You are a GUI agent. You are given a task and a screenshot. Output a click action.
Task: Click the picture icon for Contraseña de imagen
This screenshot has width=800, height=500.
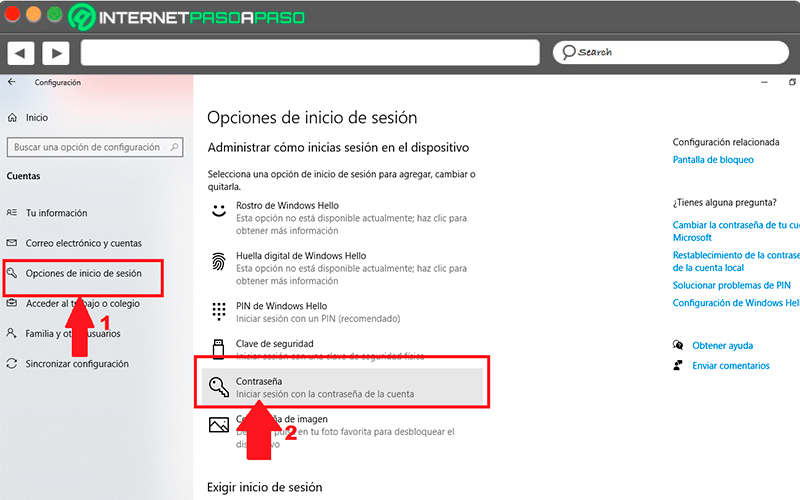219,424
